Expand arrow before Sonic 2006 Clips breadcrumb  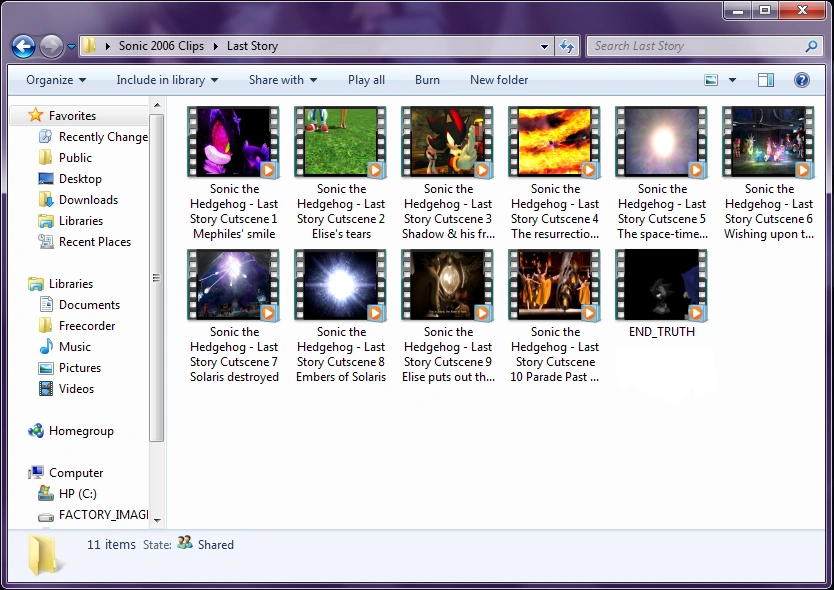[107, 46]
